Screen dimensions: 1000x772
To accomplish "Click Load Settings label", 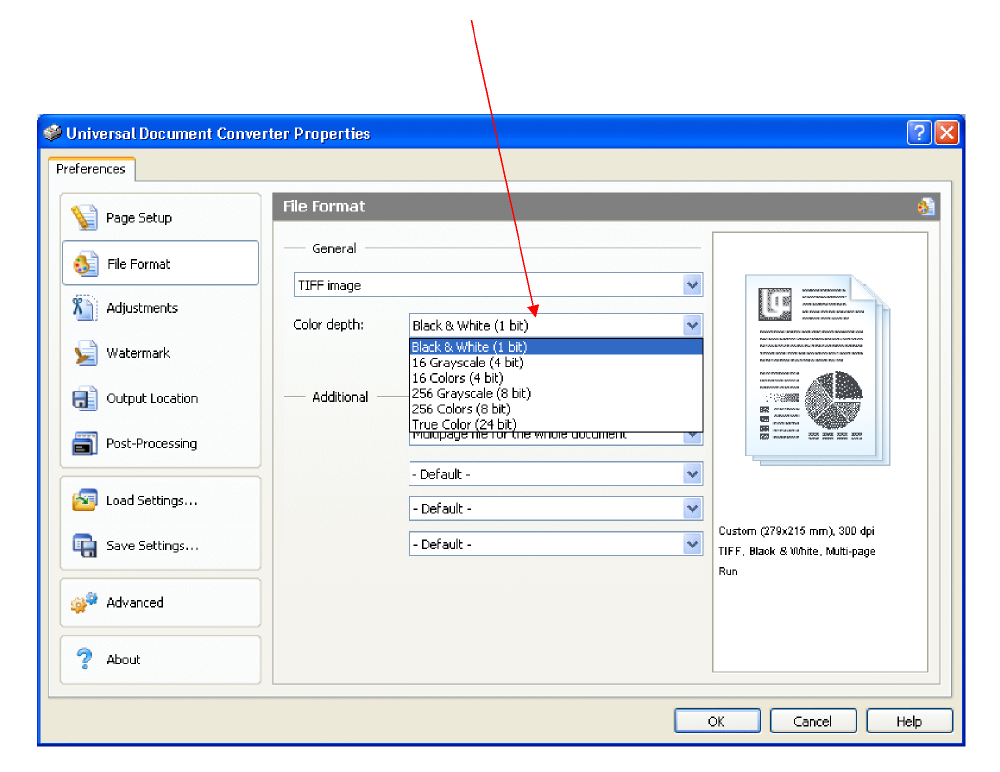I will point(152,500).
